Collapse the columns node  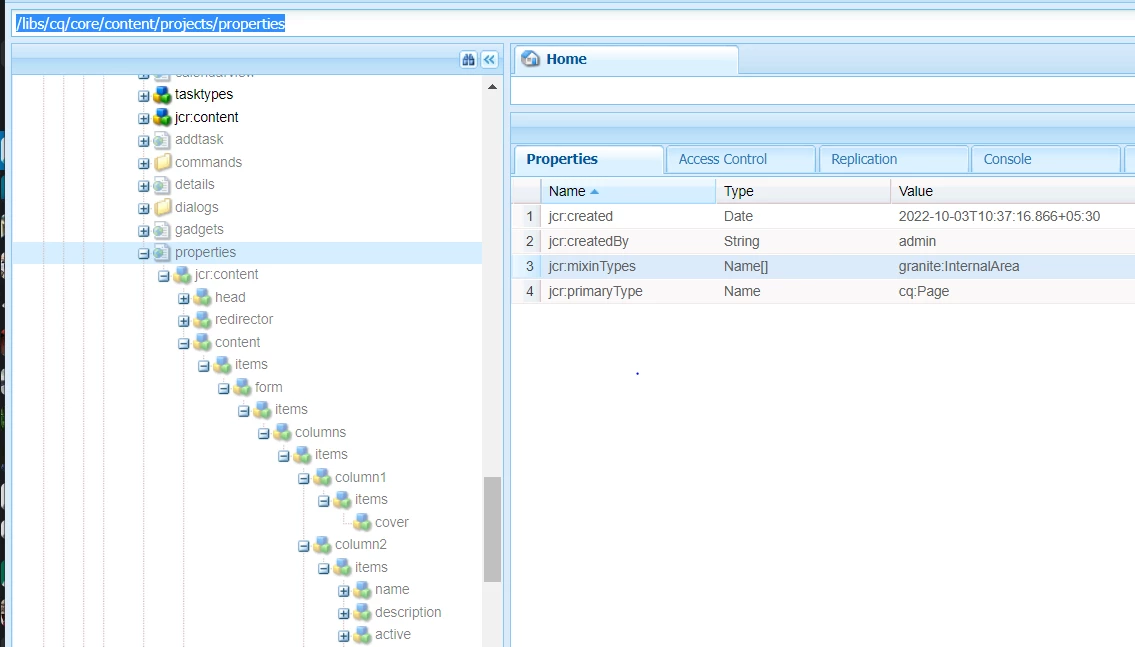[x=263, y=434]
